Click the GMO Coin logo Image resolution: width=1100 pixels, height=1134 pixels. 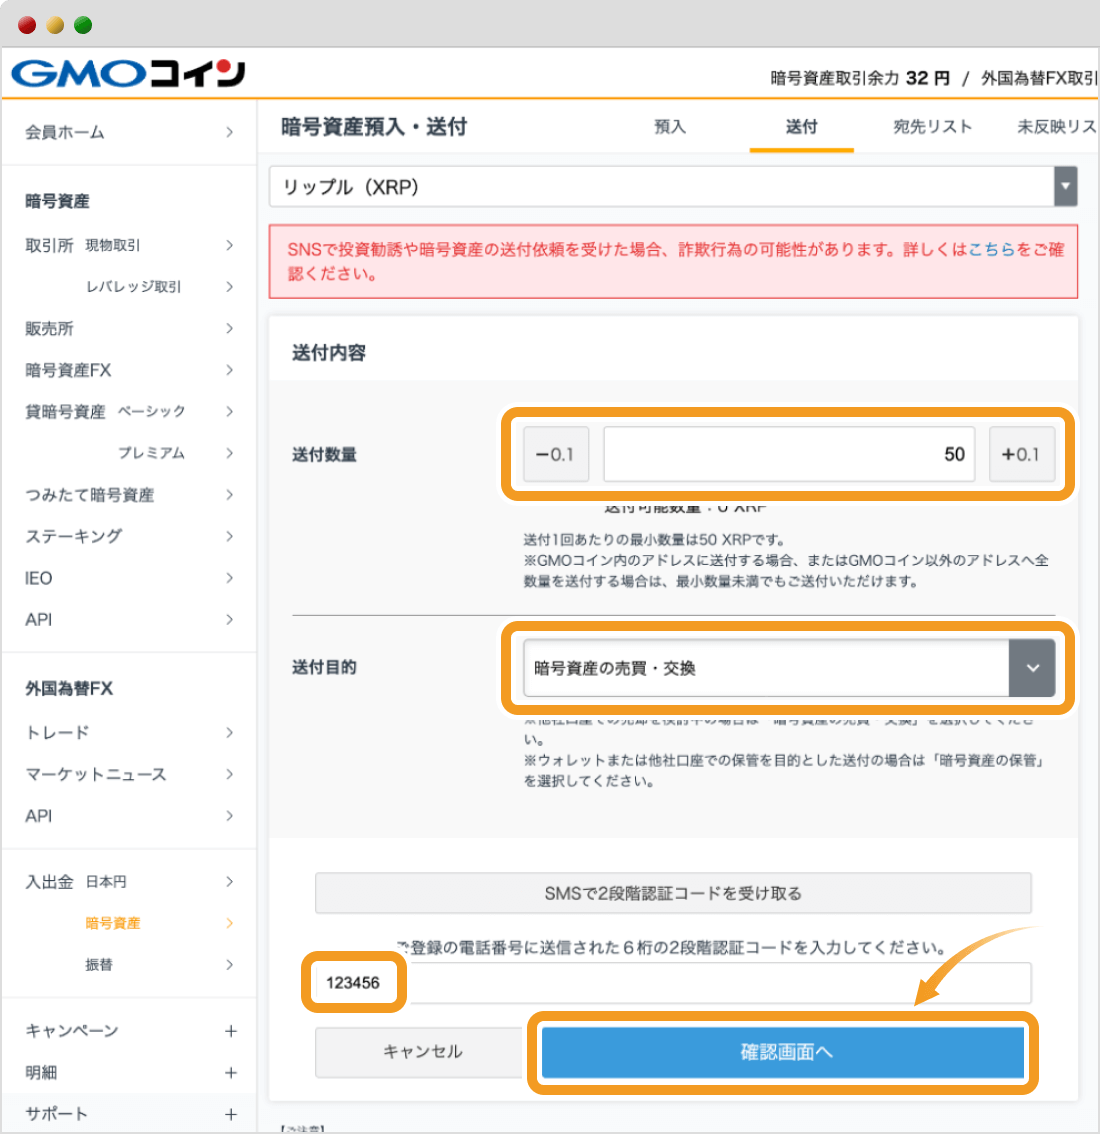pos(129,73)
